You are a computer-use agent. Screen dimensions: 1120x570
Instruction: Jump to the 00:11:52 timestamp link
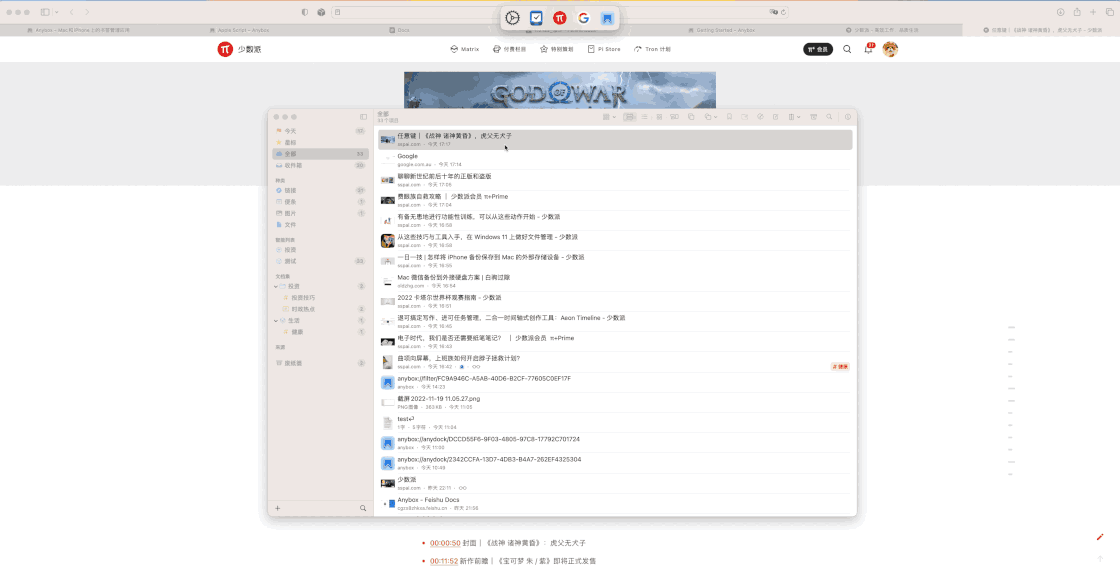click(x=444, y=561)
